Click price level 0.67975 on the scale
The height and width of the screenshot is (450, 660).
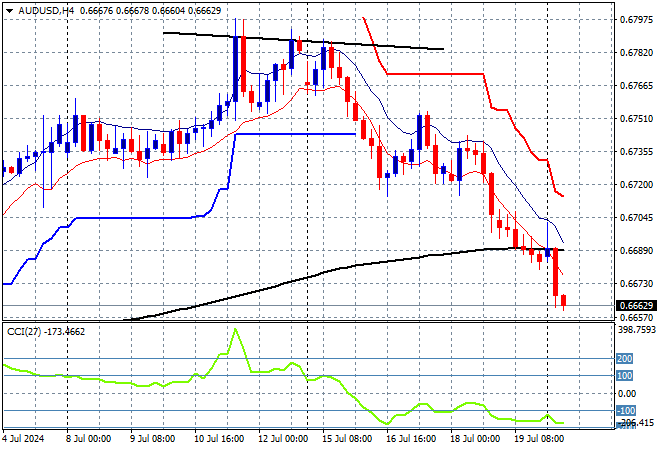coord(636,20)
